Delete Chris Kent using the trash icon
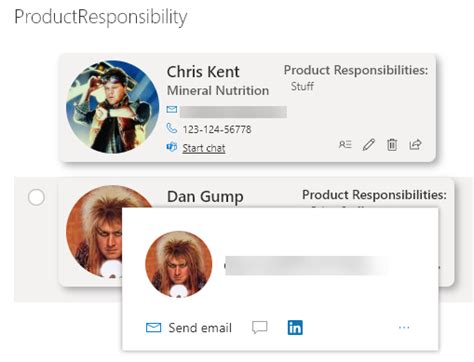Viewport: 474px width, 362px height. 392,145
